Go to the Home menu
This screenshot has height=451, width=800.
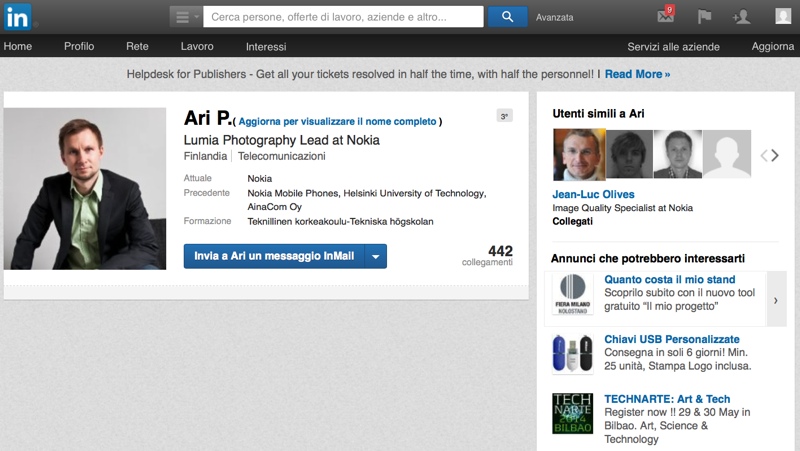pos(18,46)
